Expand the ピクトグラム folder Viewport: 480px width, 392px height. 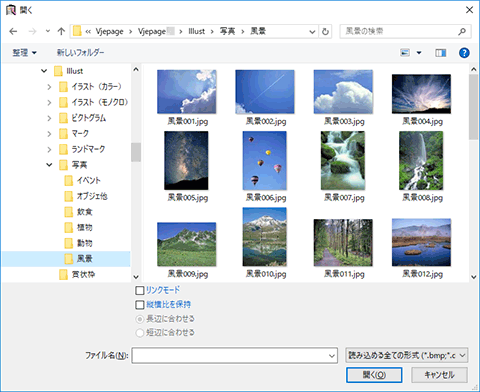click(49, 118)
